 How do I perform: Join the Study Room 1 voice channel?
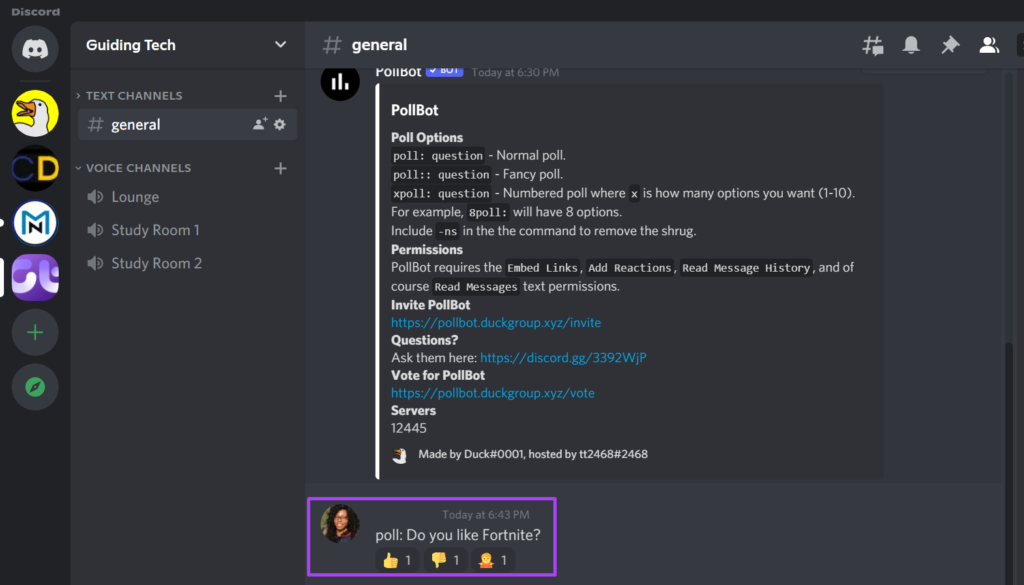click(x=187, y=230)
